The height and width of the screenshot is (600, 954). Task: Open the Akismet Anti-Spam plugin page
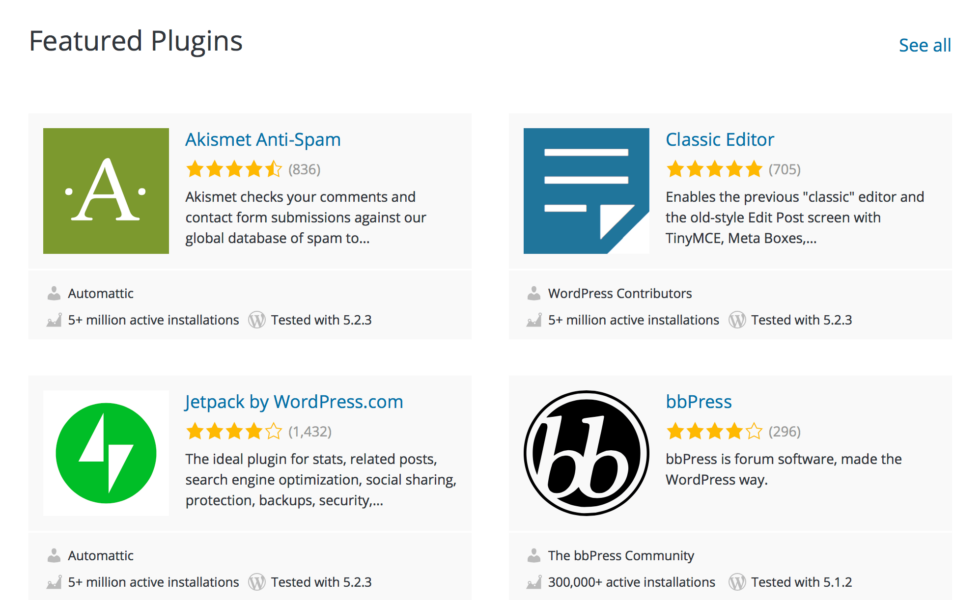pos(263,139)
